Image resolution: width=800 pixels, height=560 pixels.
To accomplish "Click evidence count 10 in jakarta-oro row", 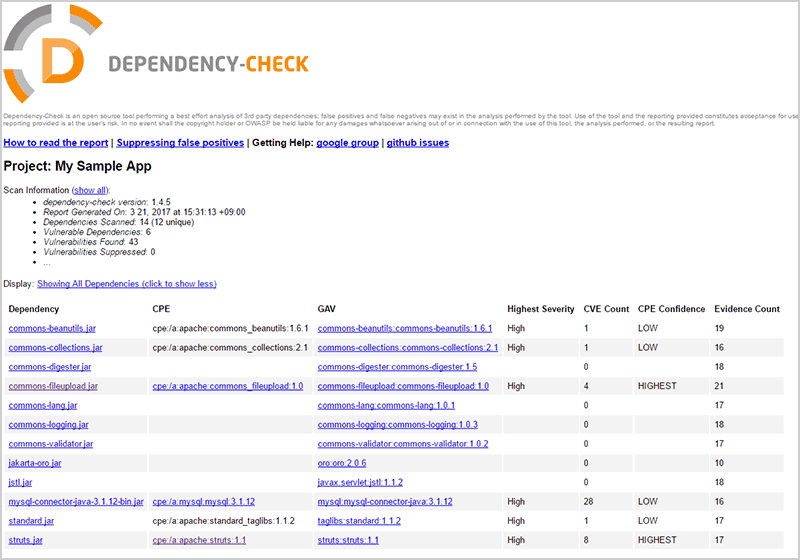I will 719,464.
